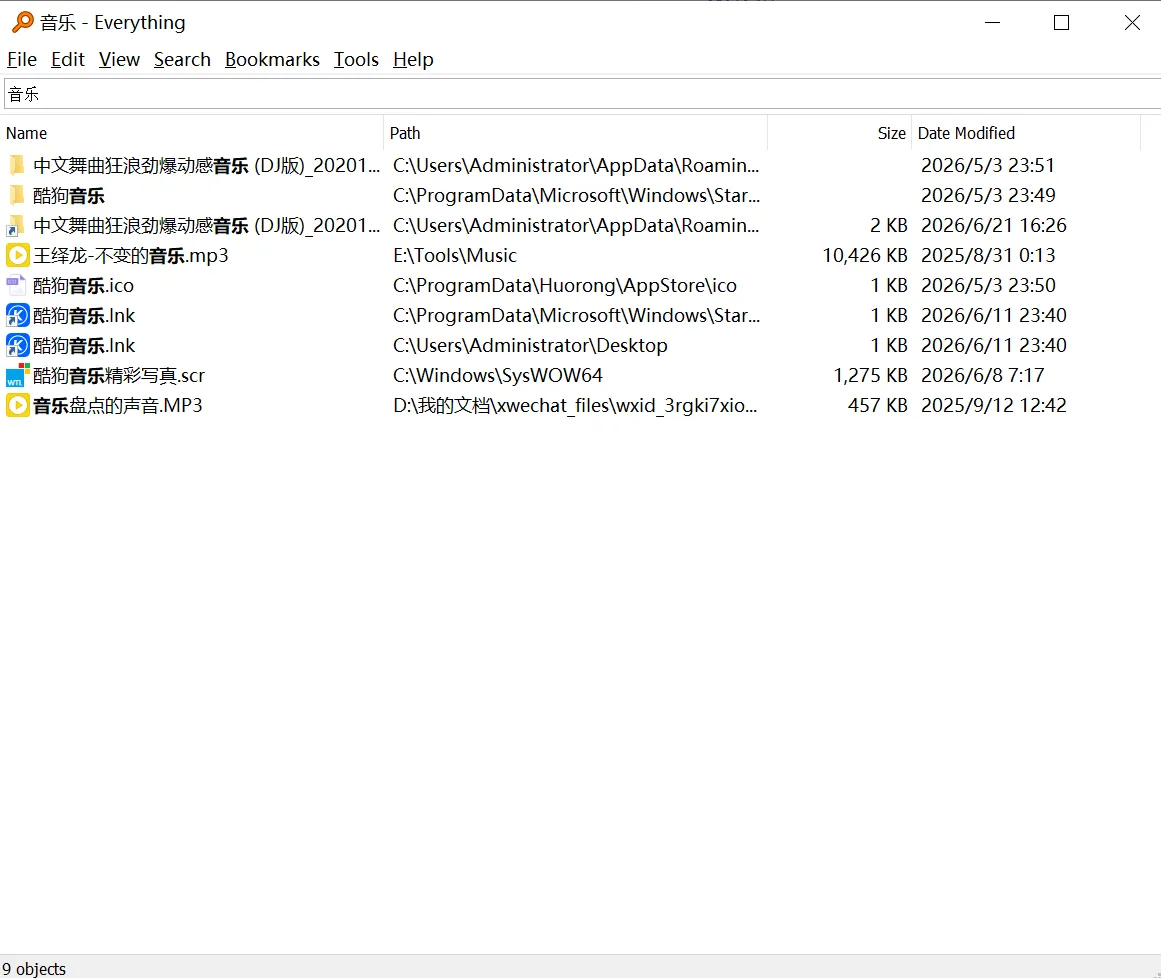Select the 酷狗音乐 folder name
Image resolution: width=1161 pixels, height=978 pixels.
69,195
